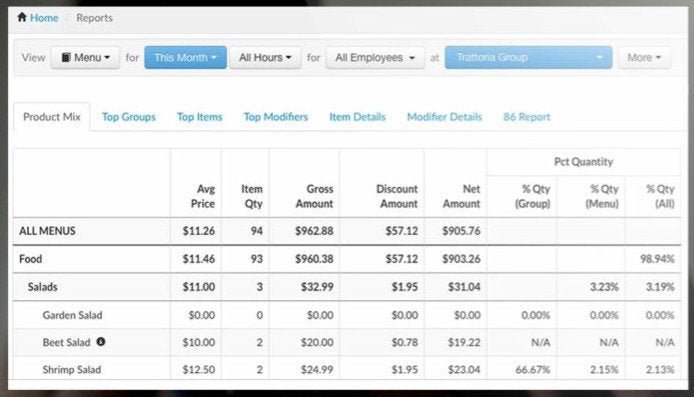694x397 pixels.
Task: Switch to the Top Modifiers tab
Action: click(276, 117)
